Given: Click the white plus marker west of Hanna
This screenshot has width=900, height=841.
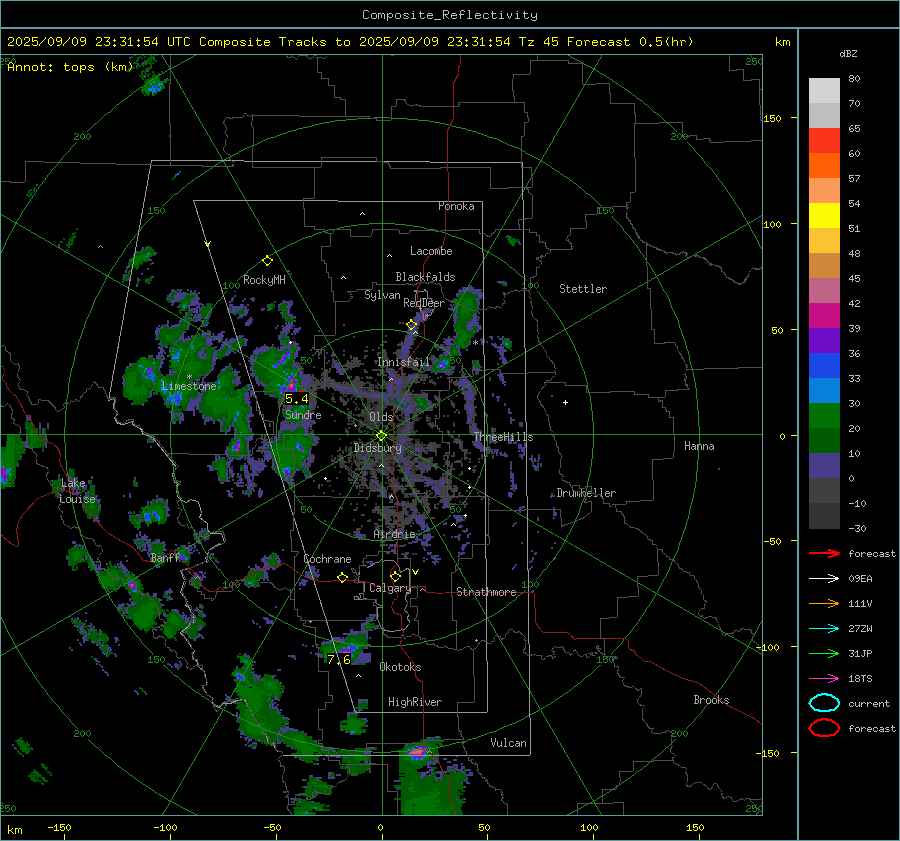Looking at the screenshot, I should coord(565,402).
